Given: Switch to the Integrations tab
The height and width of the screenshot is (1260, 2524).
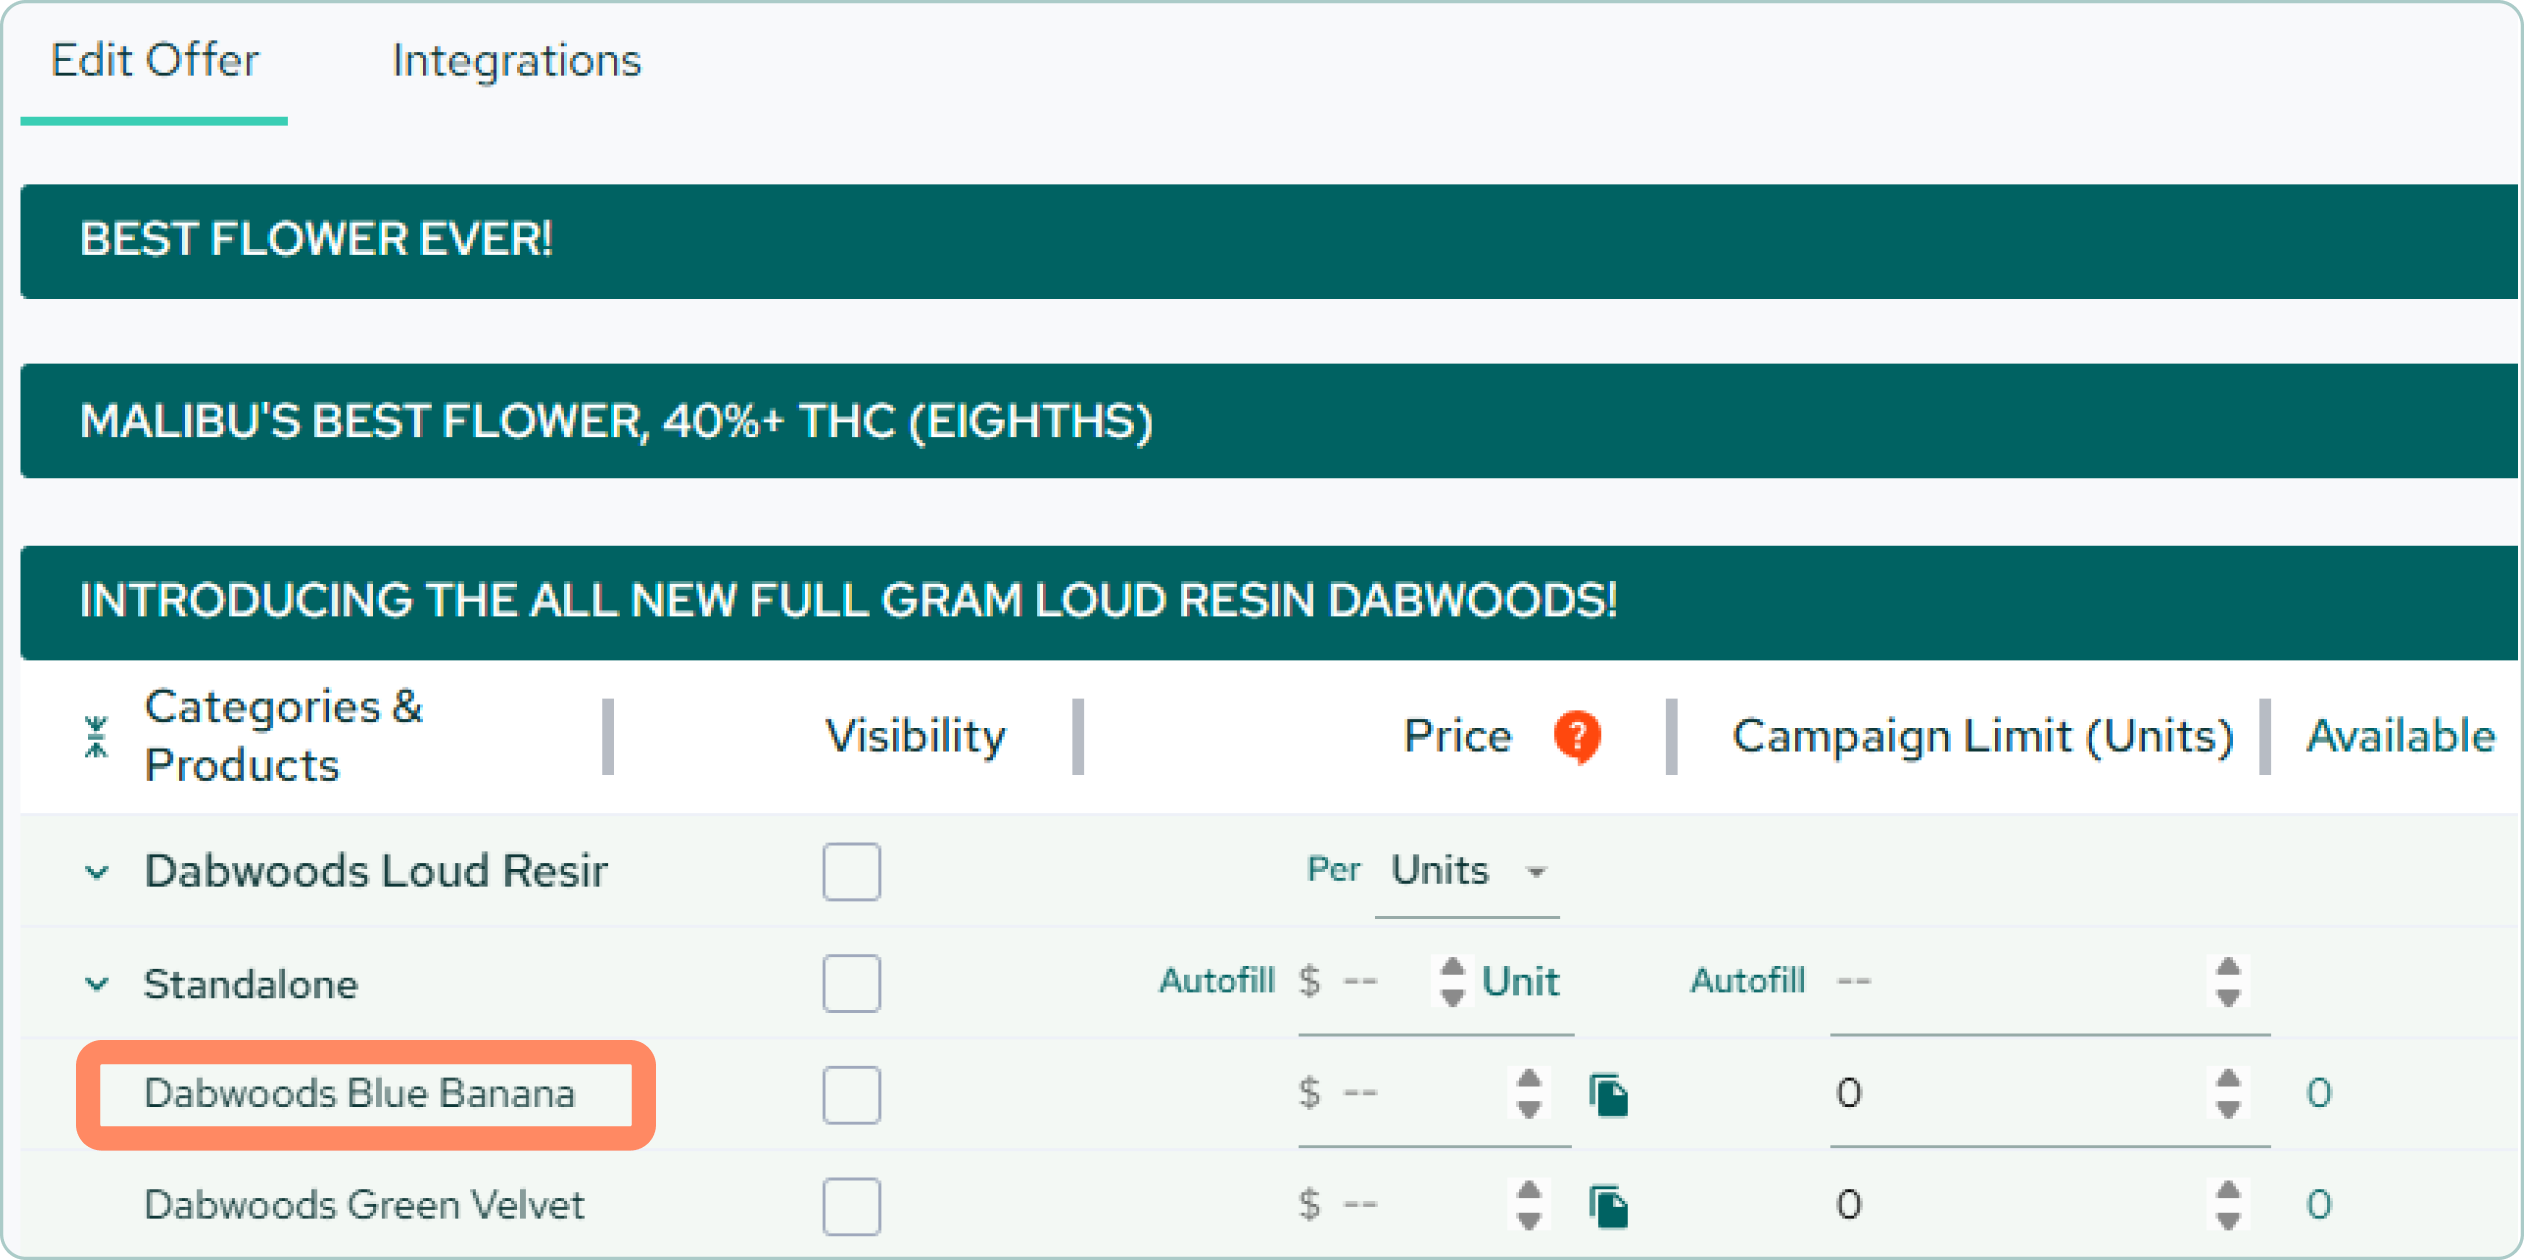Looking at the screenshot, I should [x=517, y=61].
